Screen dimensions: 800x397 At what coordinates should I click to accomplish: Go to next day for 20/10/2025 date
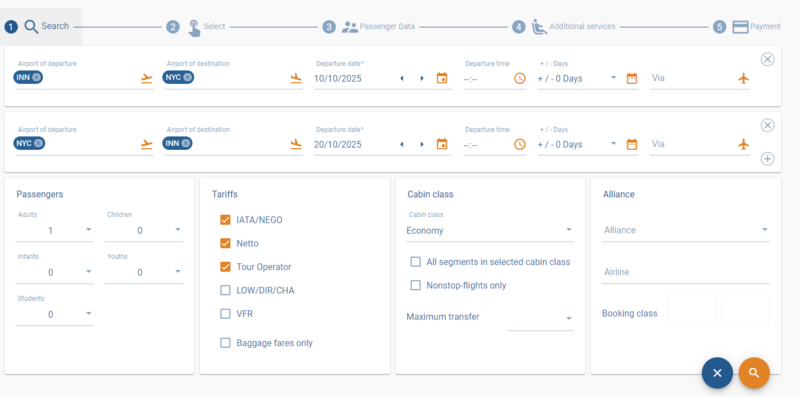tap(422, 144)
